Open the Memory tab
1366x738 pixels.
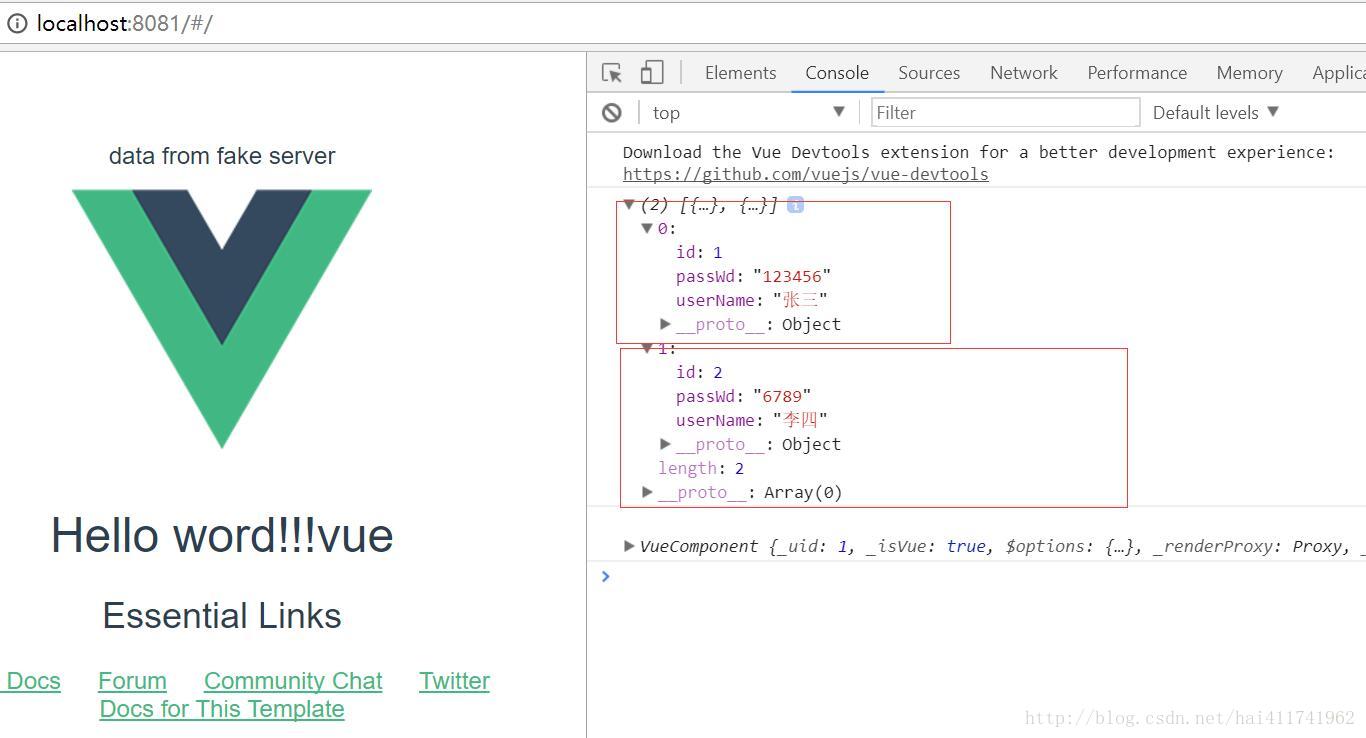click(1249, 73)
